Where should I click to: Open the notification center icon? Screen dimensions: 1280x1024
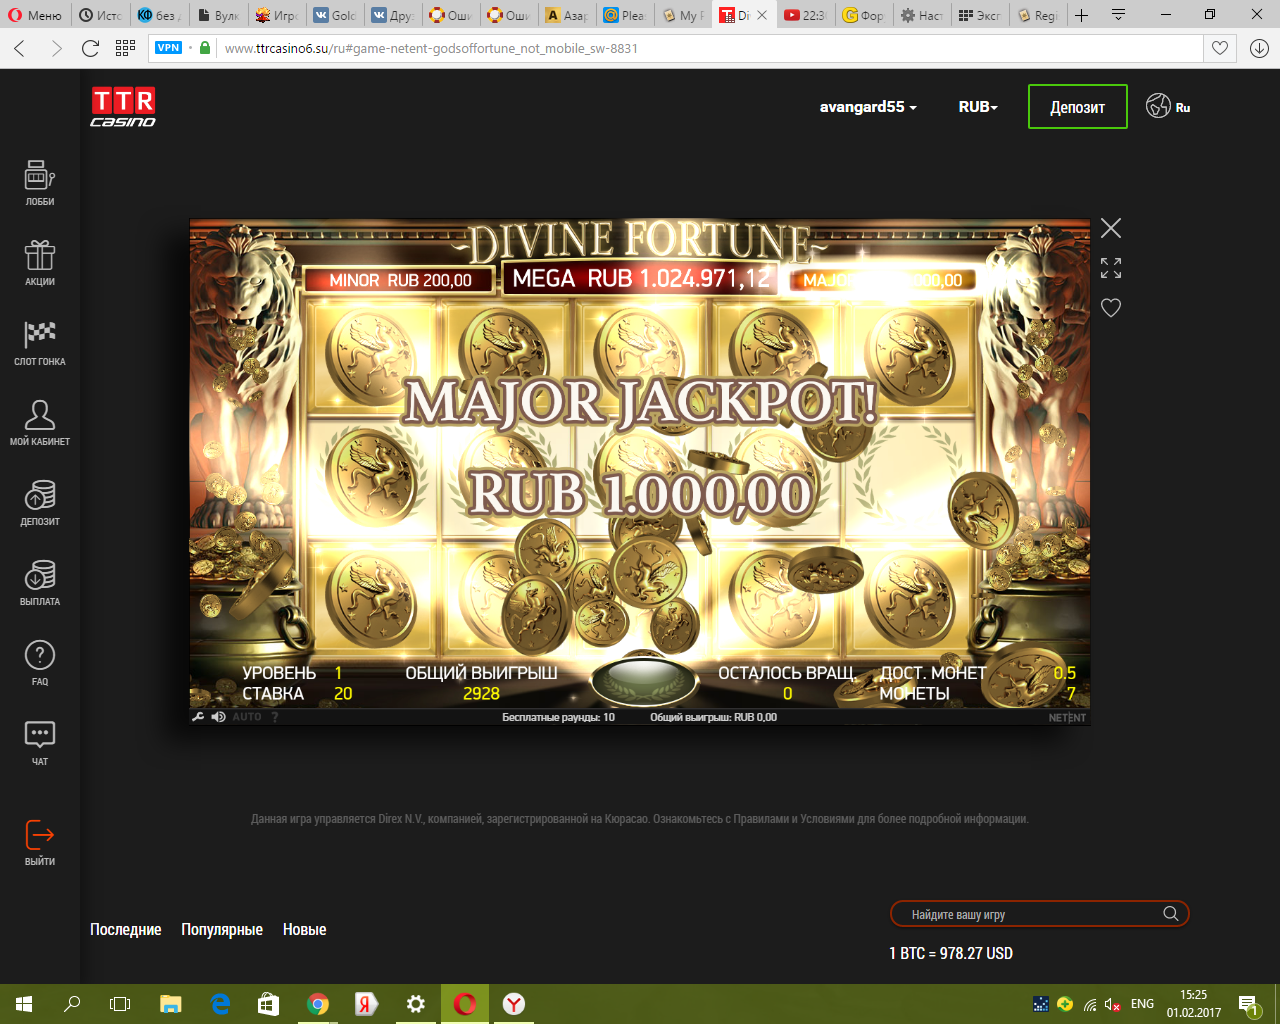(x=1248, y=1004)
